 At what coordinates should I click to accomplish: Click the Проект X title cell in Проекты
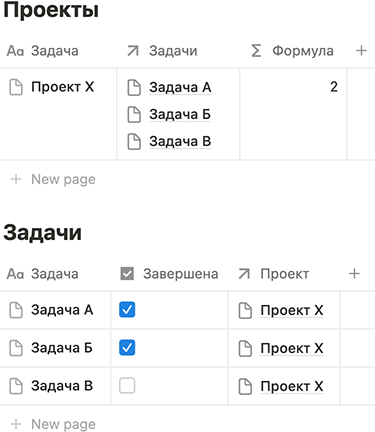click(58, 114)
